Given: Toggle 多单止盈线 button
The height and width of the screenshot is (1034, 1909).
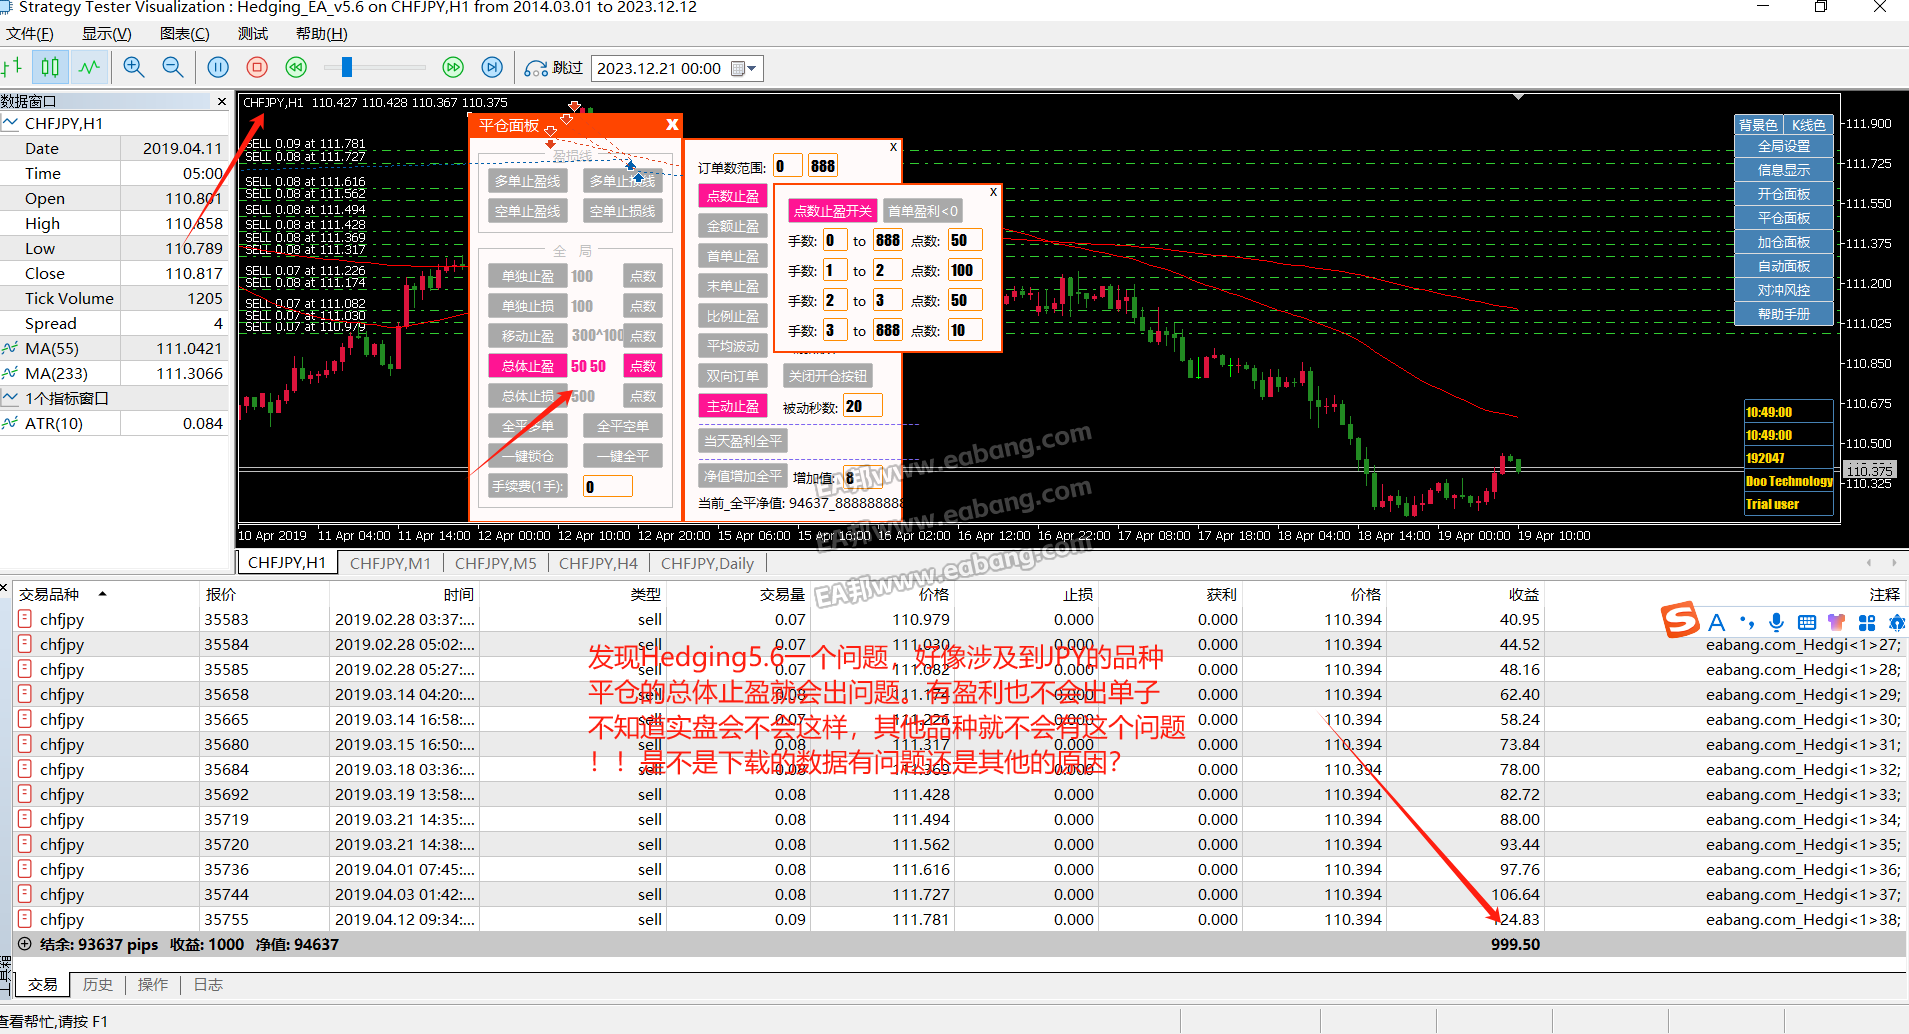Looking at the screenshot, I should 527,181.
